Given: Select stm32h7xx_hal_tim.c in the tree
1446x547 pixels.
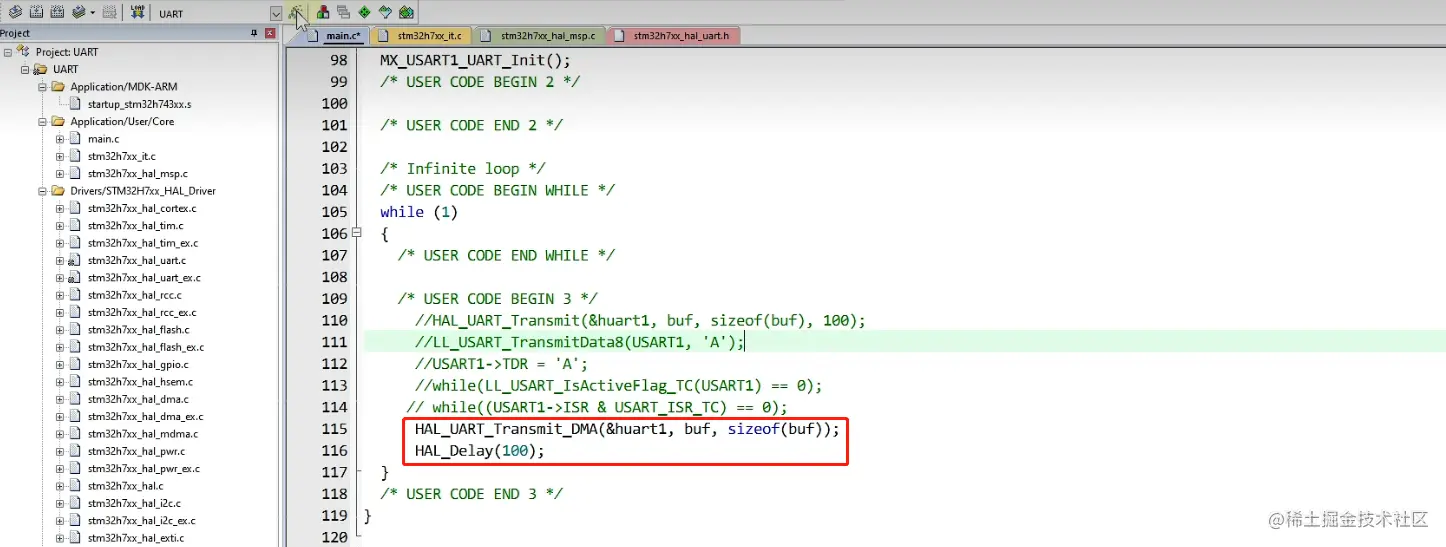Looking at the screenshot, I should point(135,226).
